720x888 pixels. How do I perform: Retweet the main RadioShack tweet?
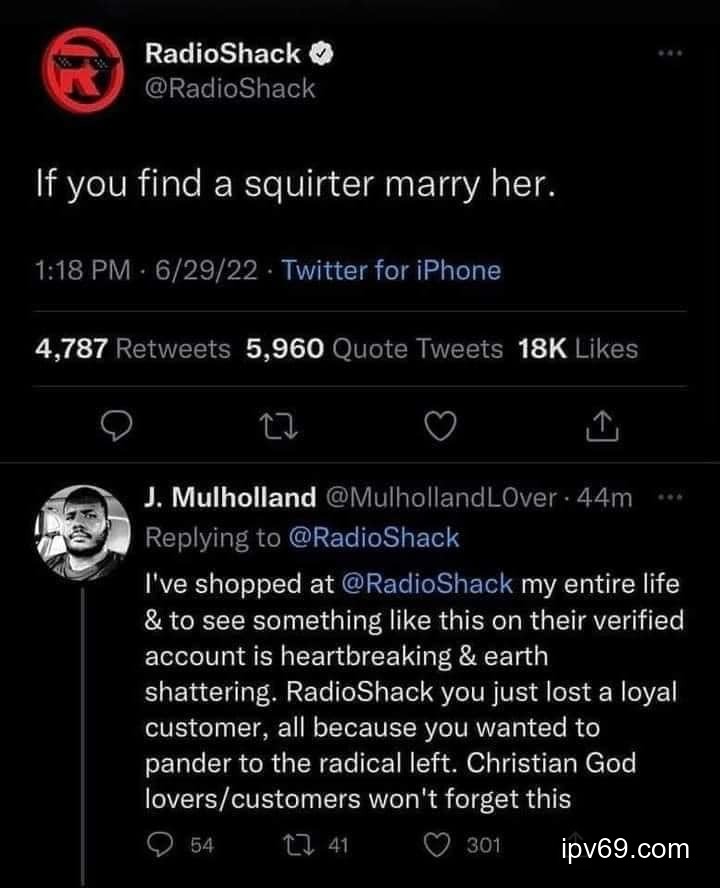276,428
